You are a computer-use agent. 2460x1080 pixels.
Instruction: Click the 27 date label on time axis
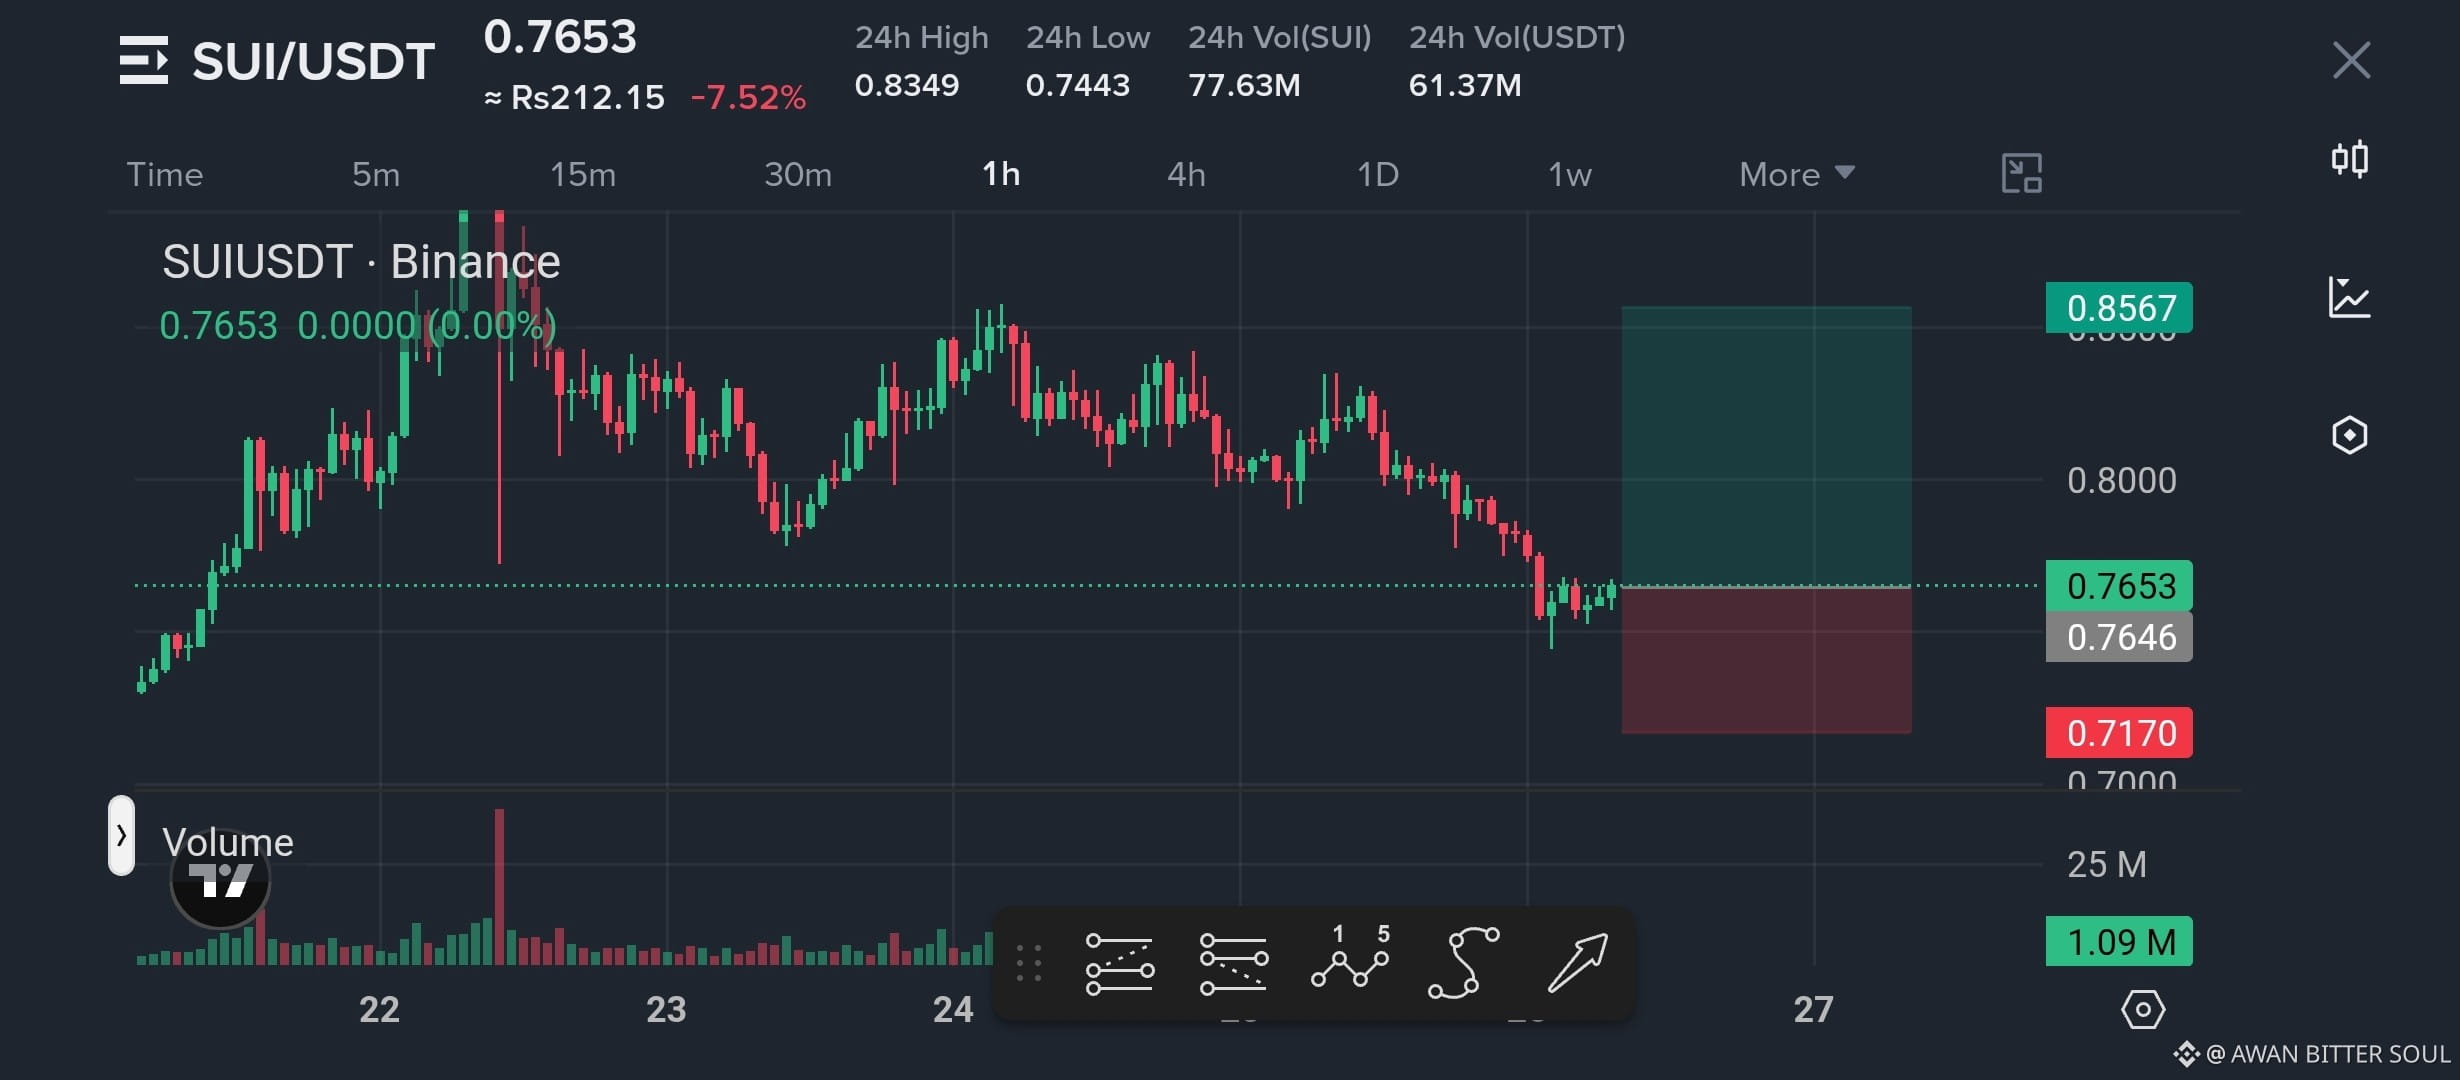1813,1009
